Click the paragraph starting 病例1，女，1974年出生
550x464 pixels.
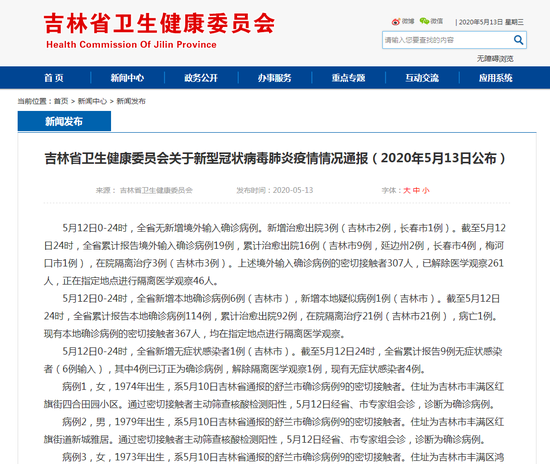[274, 396]
